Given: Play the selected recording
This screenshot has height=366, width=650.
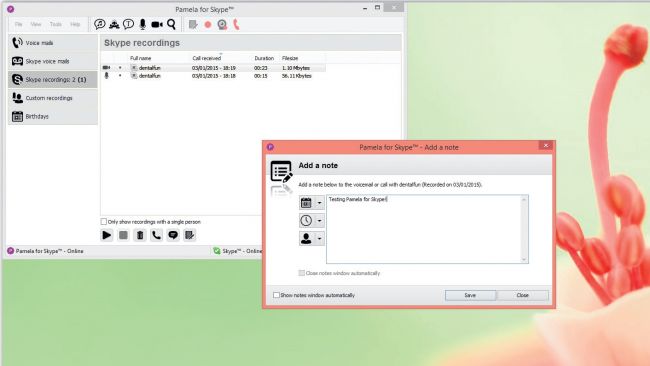Looking at the screenshot, I should tap(107, 235).
